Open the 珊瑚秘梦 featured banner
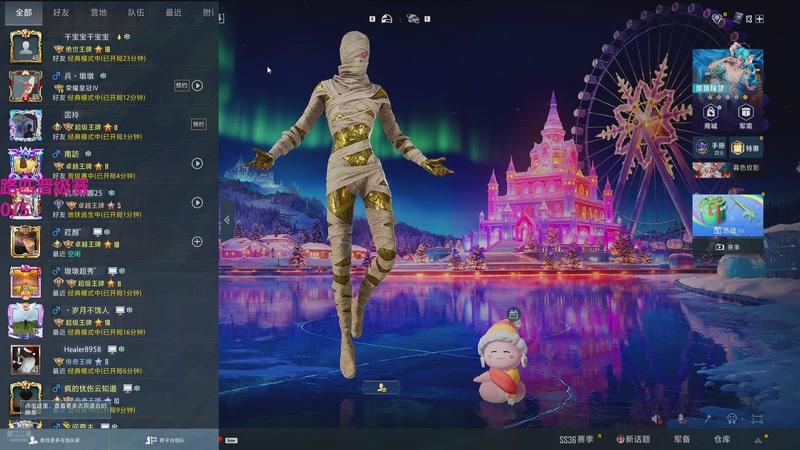This screenshot has height=450, width=800. tap(728, 71)
